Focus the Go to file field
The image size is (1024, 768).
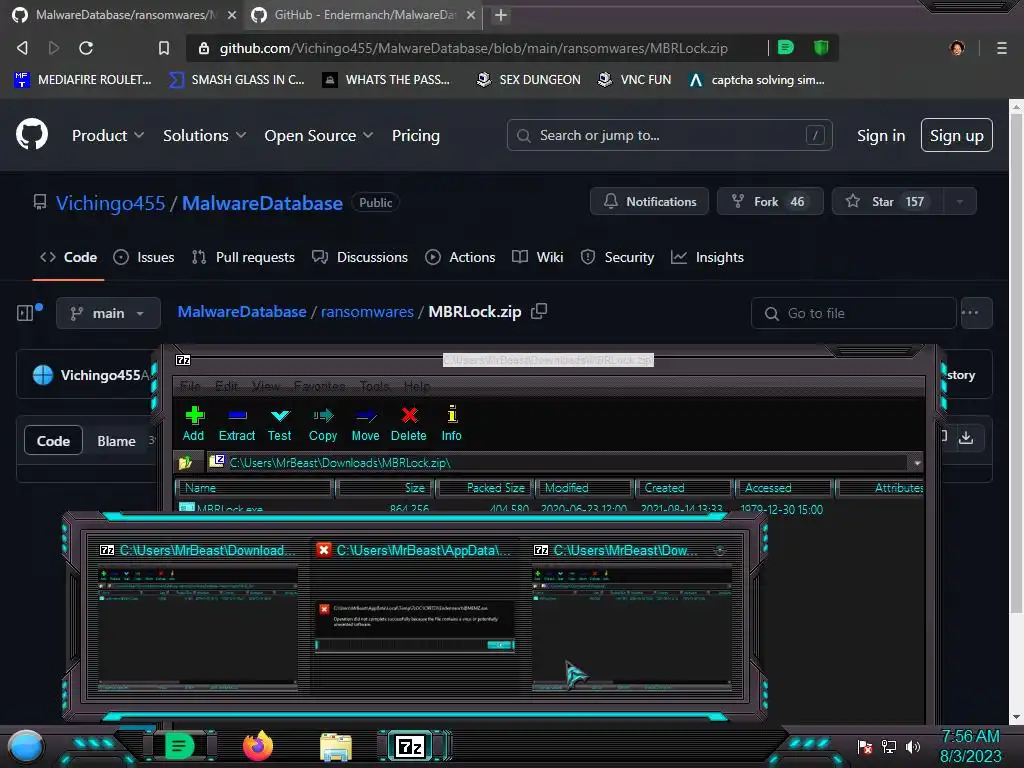coord(854,313)
